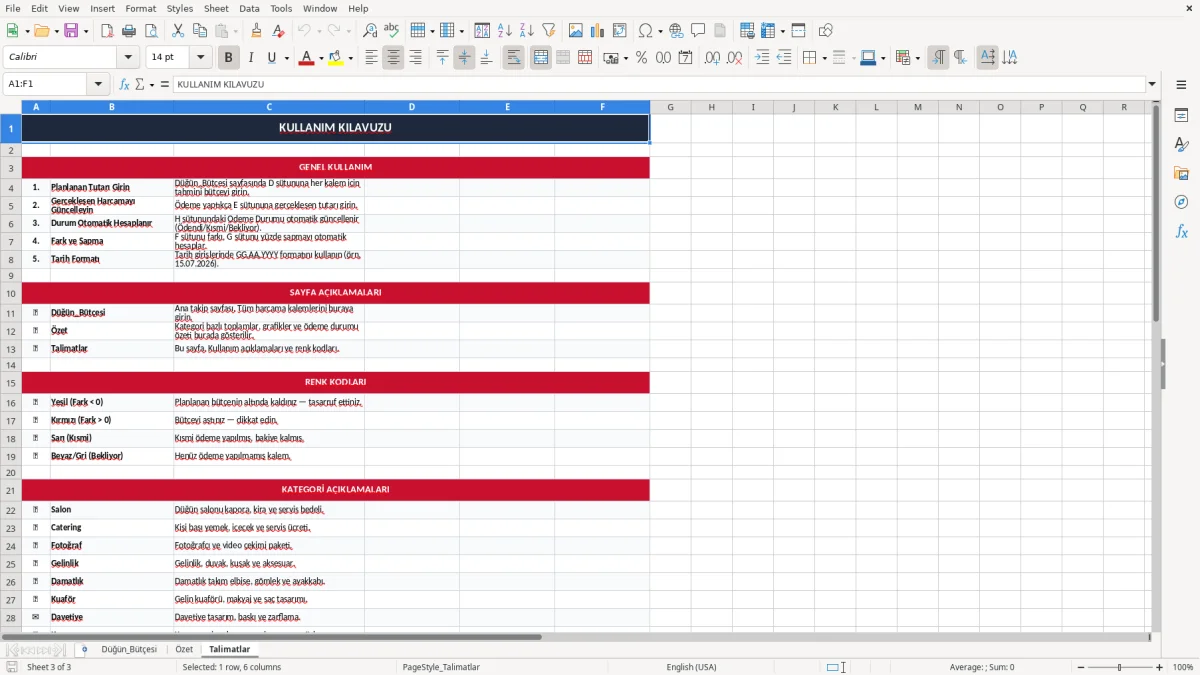Image resolution: width=1200 pixels, height=675 pixels.
Task: Click the Save document icon
Action: (x=71, y=31)
